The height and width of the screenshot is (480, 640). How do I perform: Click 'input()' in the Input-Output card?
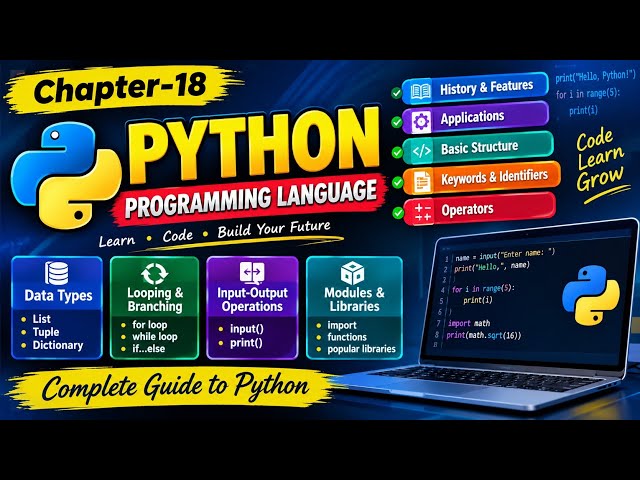click(x=247, y=329)
